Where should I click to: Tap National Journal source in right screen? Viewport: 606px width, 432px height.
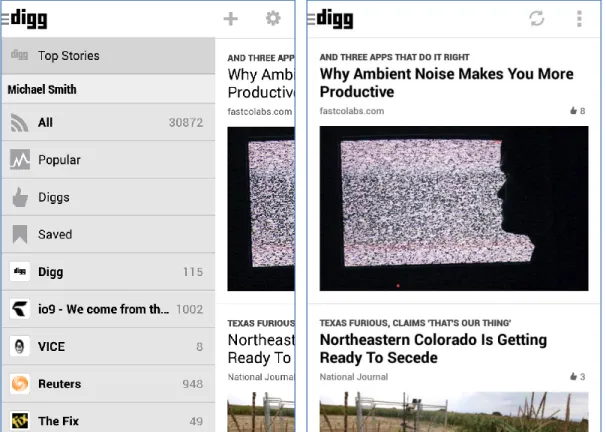pos(354,377)
